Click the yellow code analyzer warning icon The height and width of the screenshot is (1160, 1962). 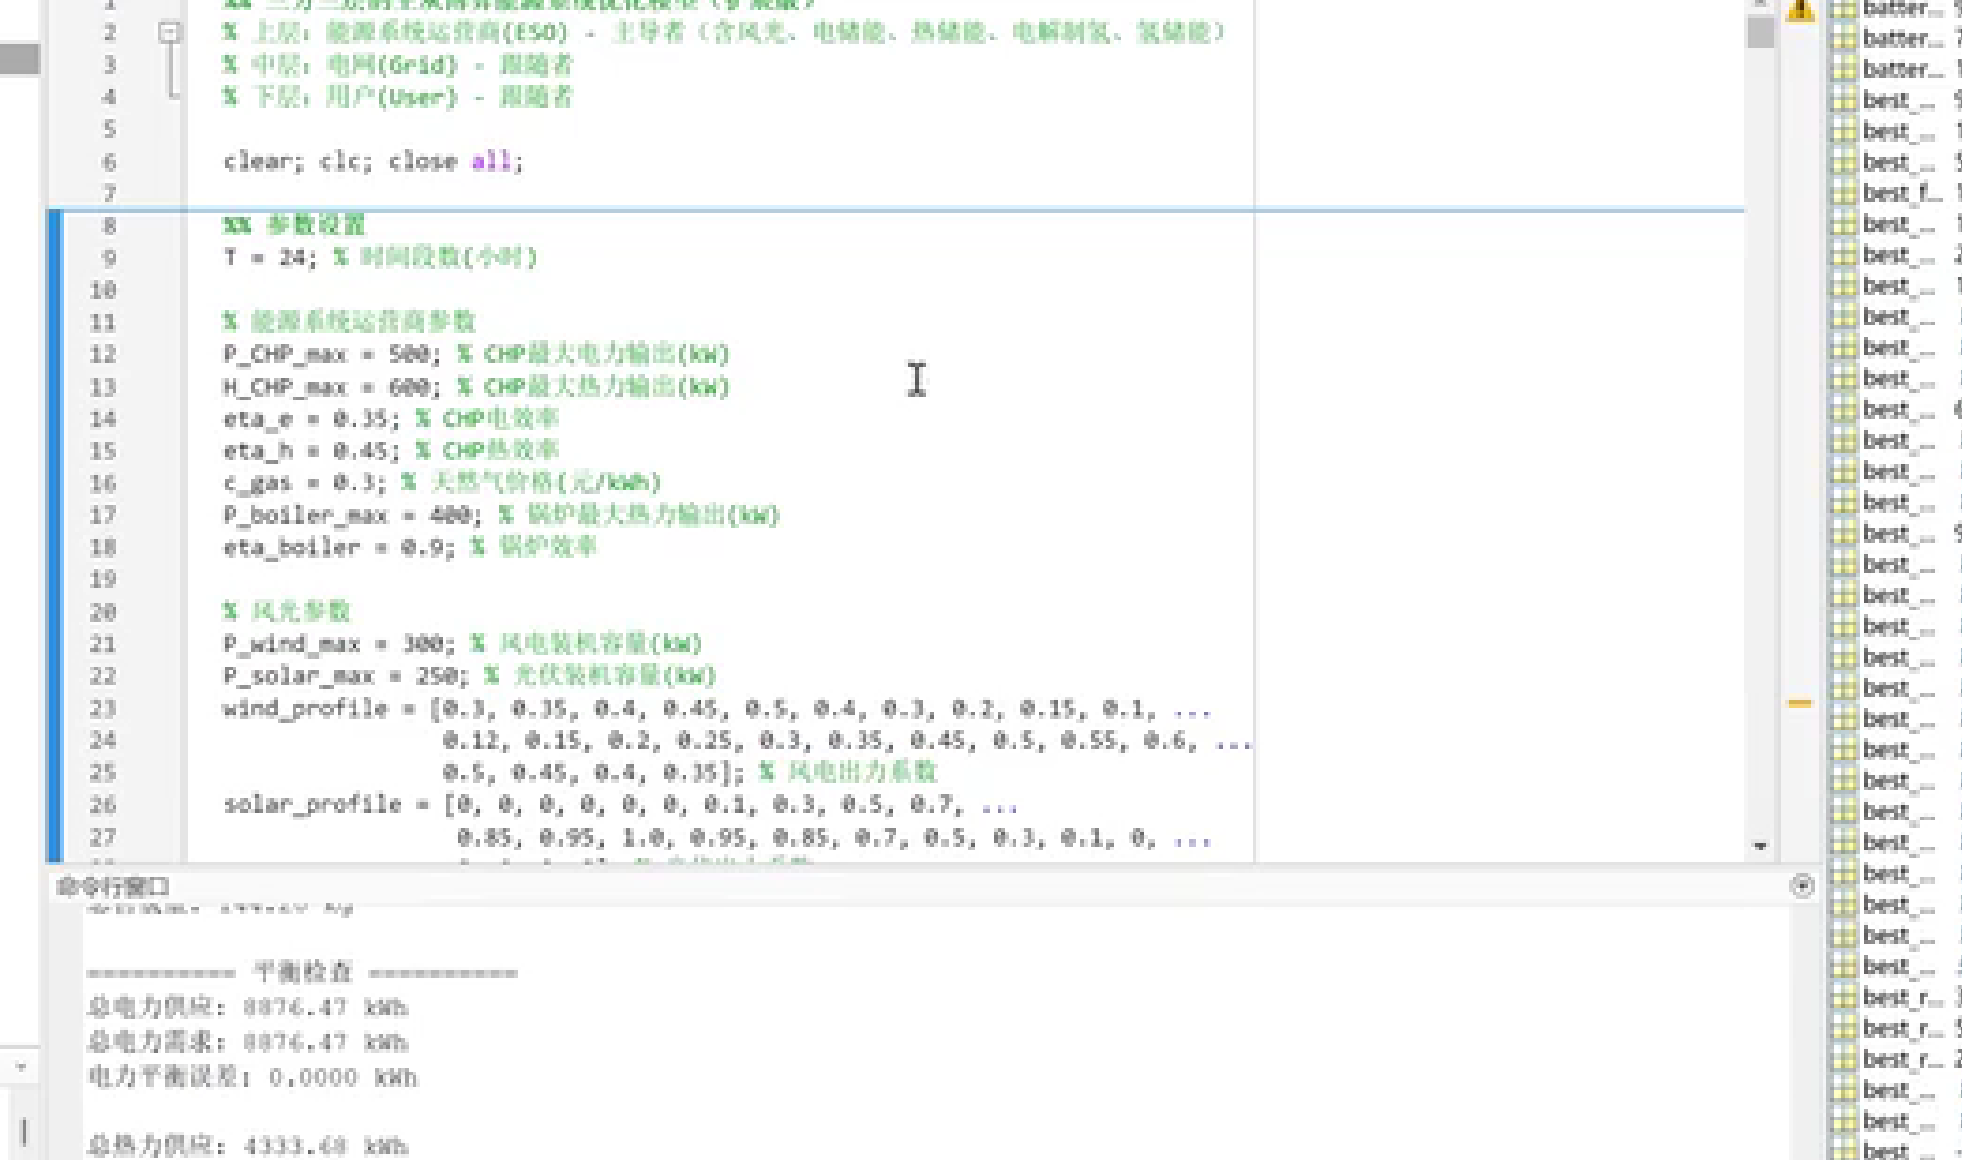1800,10
